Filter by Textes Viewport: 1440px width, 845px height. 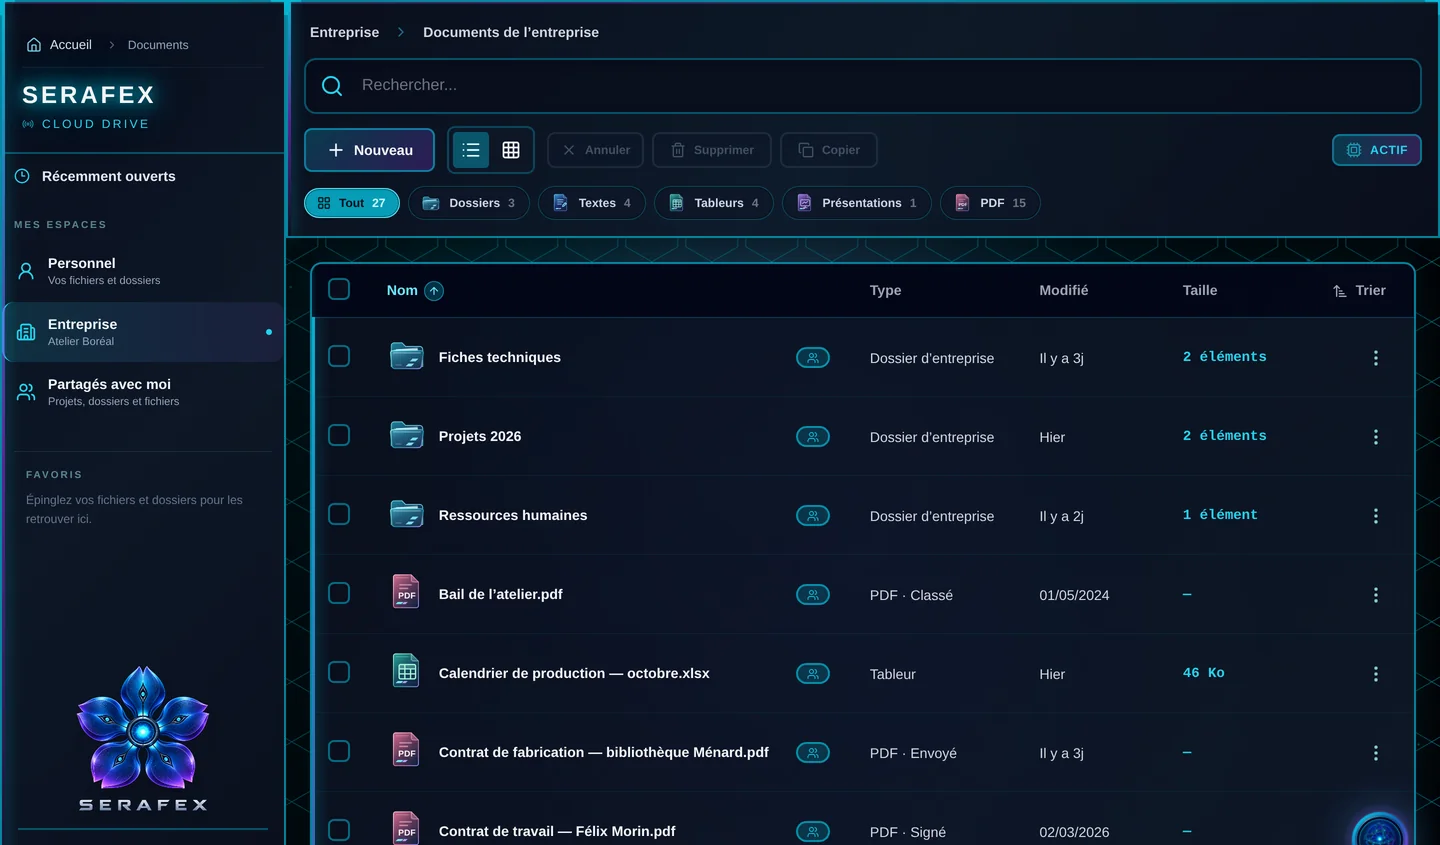[x=592, y=203]
